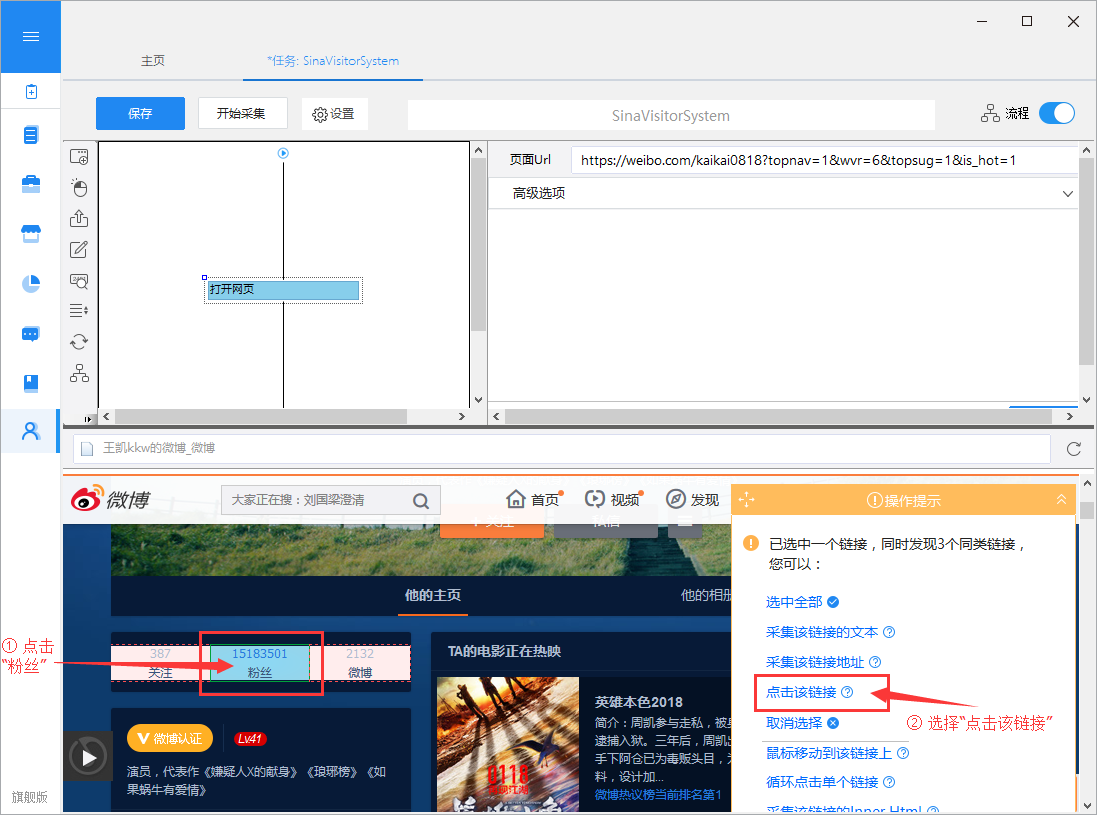1097x815 pixels.
Task: Click the task name field SinaVisitorSystem
Action: pos(671,115)
